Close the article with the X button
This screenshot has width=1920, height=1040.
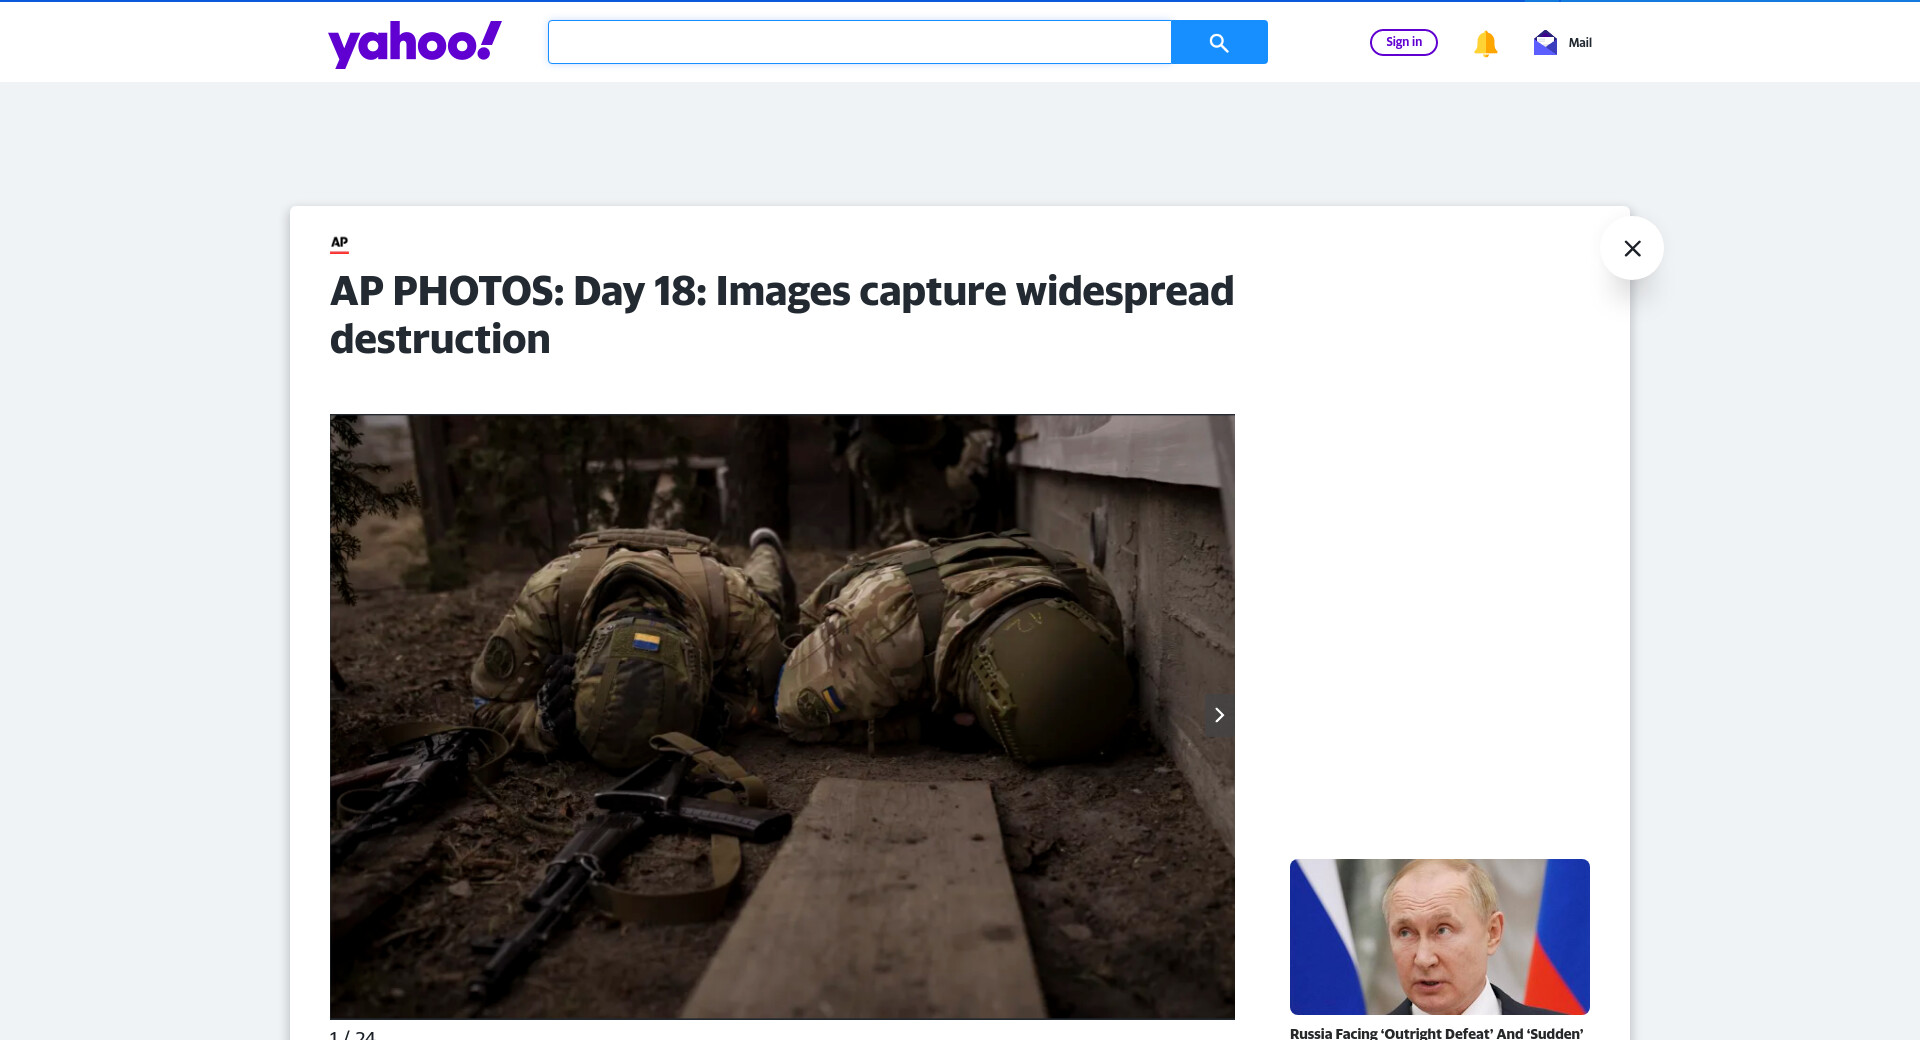(x=1632, y=248)
